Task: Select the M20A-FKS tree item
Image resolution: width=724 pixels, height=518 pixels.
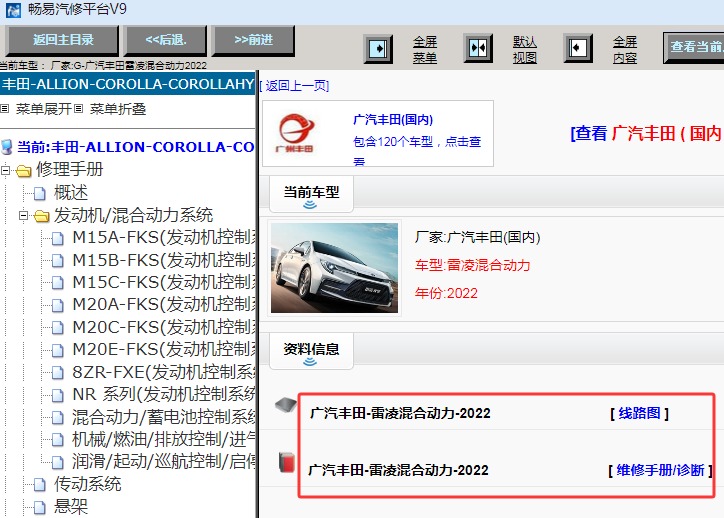Action: point(164,305)
